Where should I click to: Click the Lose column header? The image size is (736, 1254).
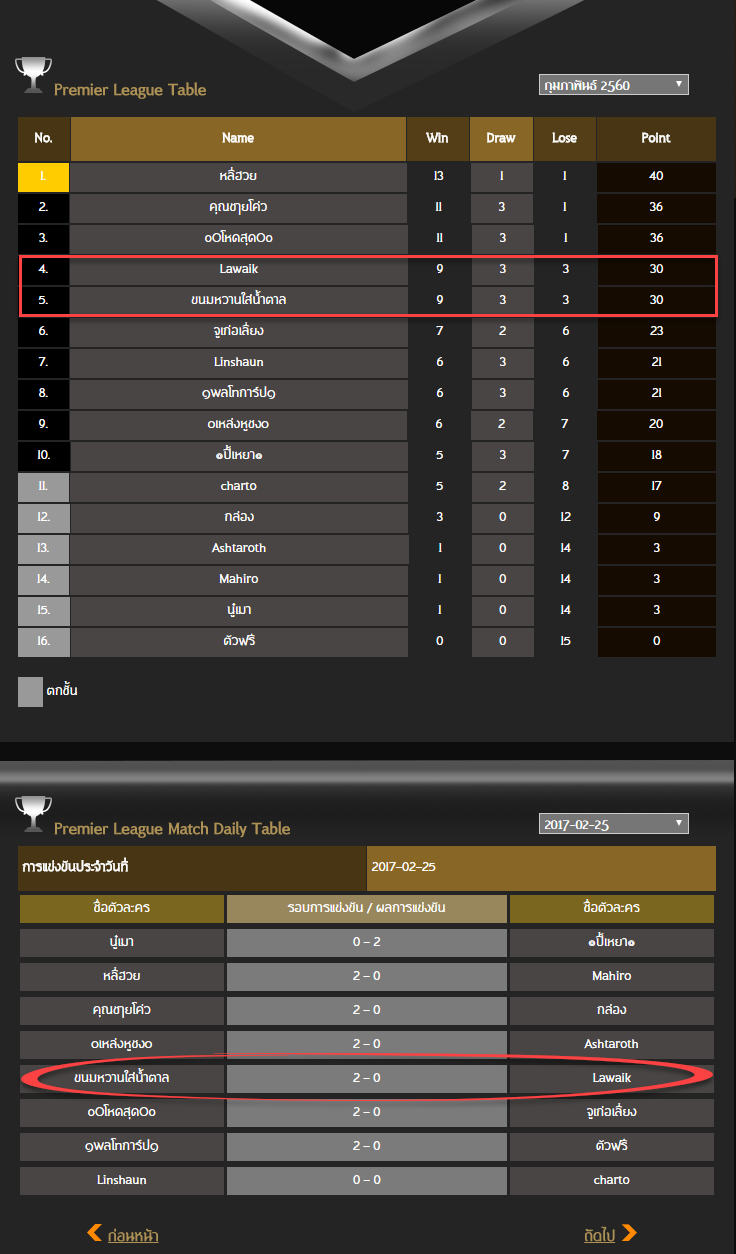564,138
